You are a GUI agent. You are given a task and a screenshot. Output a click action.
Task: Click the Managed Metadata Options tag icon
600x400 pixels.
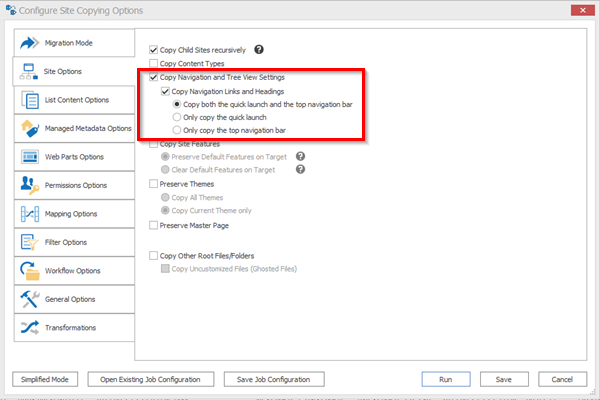pos(28,128)
